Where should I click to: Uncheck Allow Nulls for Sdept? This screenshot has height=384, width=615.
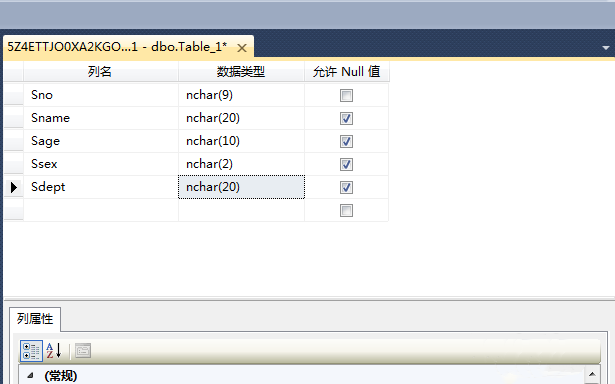346,187
